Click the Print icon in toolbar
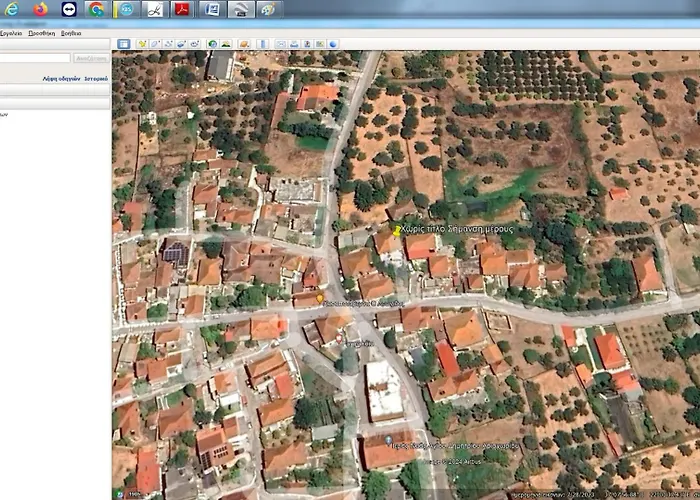Image resolution: width=700 pixels, height=500 pixels. click(295, 44)
